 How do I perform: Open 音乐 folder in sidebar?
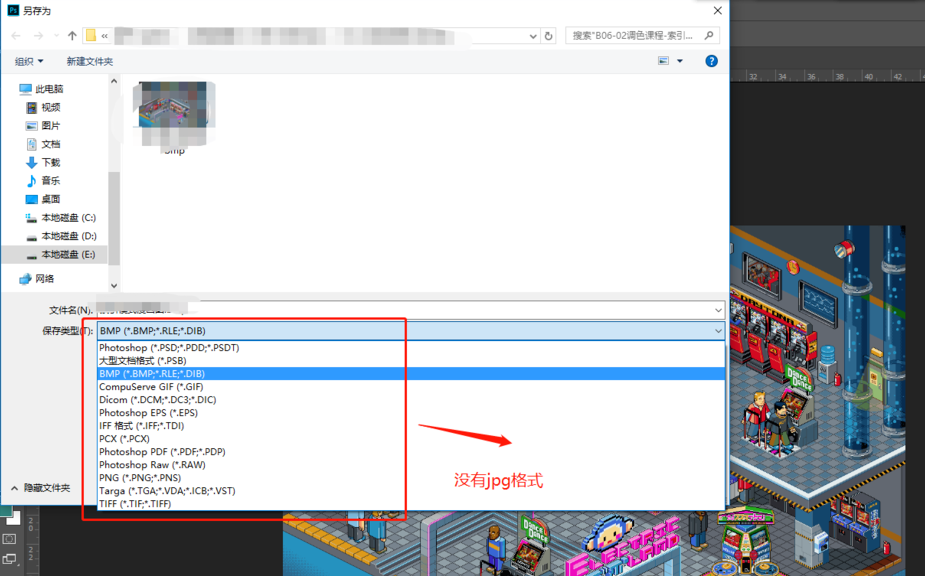click(x=43, y=181)
